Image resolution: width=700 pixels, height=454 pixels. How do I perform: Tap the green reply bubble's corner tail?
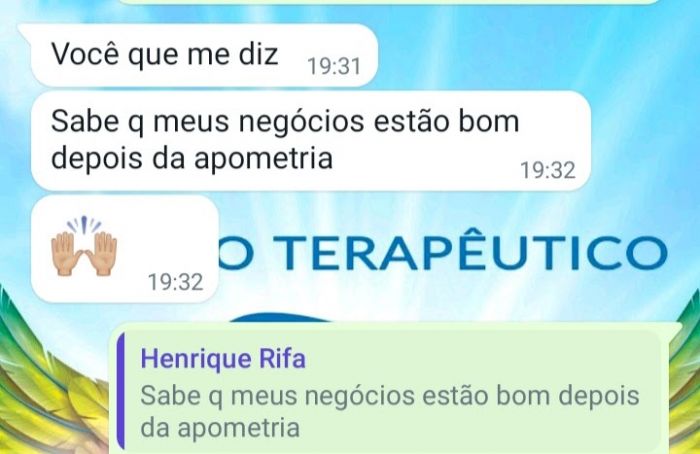point(674,328)
